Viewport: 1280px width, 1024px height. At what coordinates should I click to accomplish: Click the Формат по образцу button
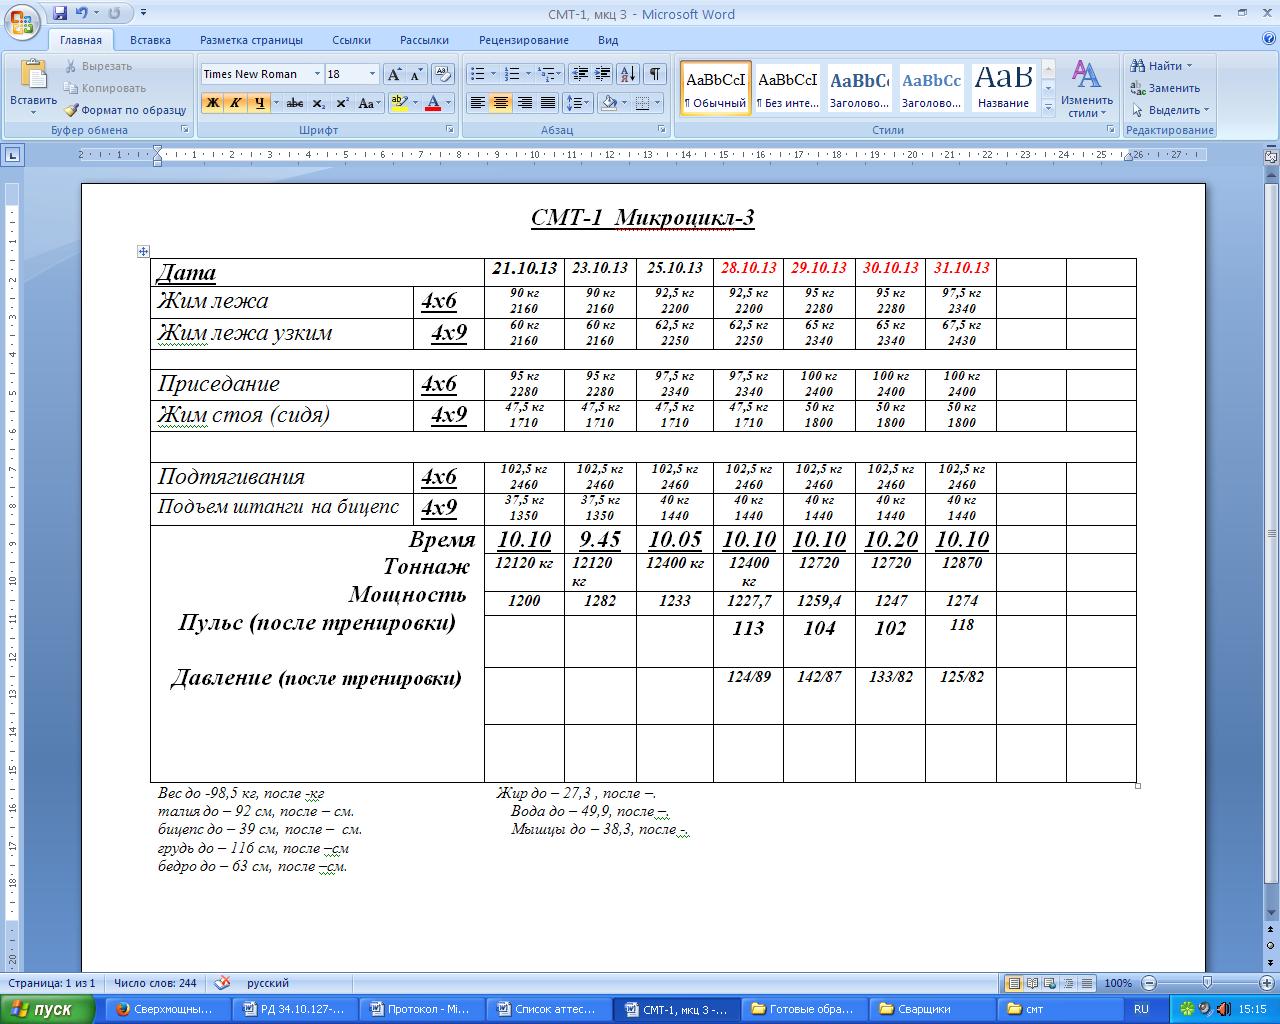coord(125,110)
